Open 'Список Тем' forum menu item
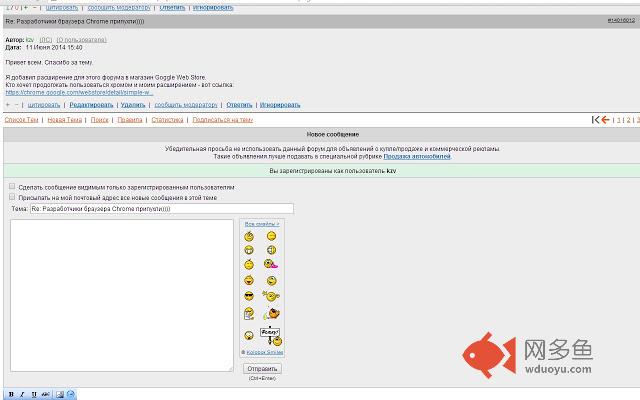The image size is (640, 400). point(22,120)
